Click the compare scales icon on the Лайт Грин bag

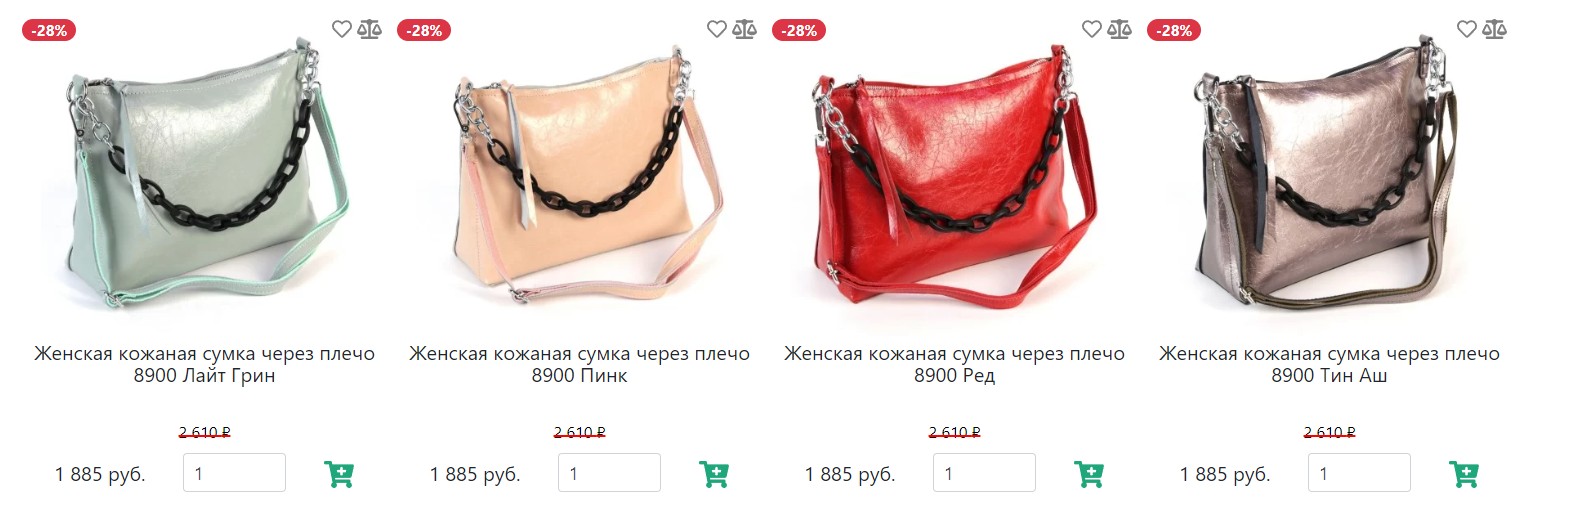pyautogui.click(x=370, y=29)
